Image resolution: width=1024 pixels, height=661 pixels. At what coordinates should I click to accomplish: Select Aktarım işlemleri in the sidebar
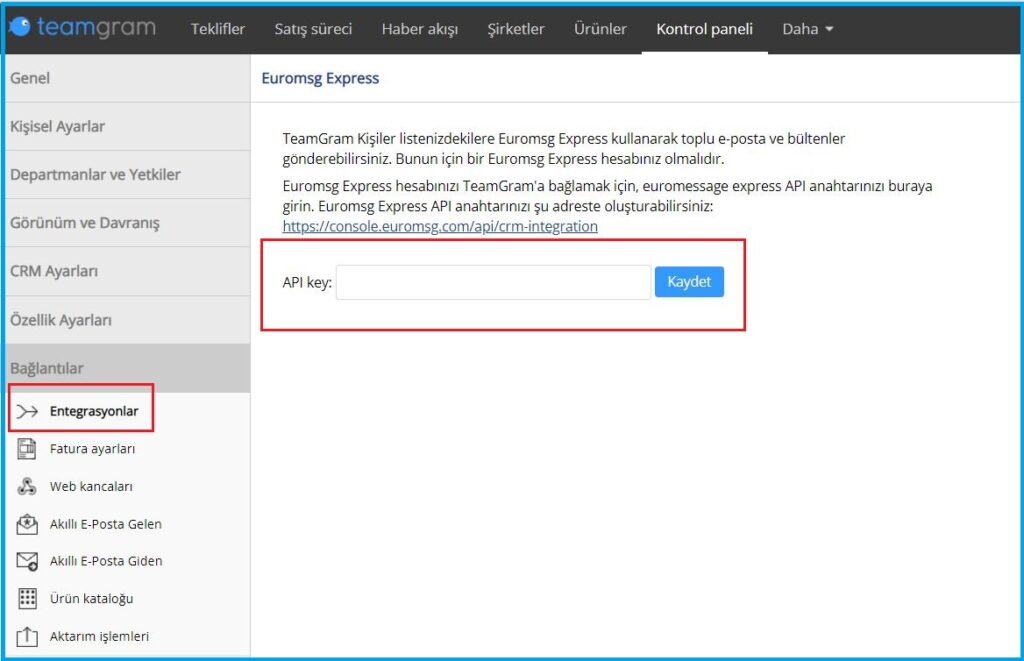click(99, 636)
